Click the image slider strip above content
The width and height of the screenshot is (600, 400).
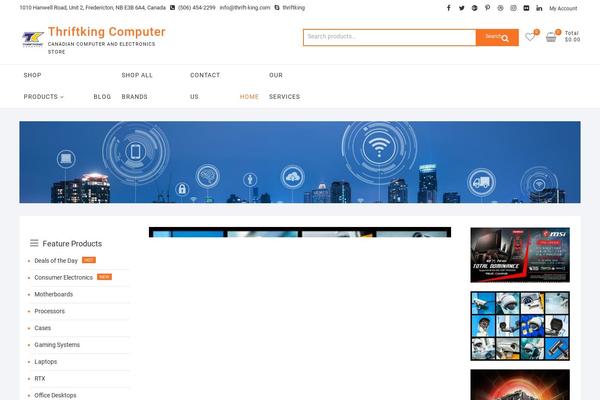coord(300,232)
